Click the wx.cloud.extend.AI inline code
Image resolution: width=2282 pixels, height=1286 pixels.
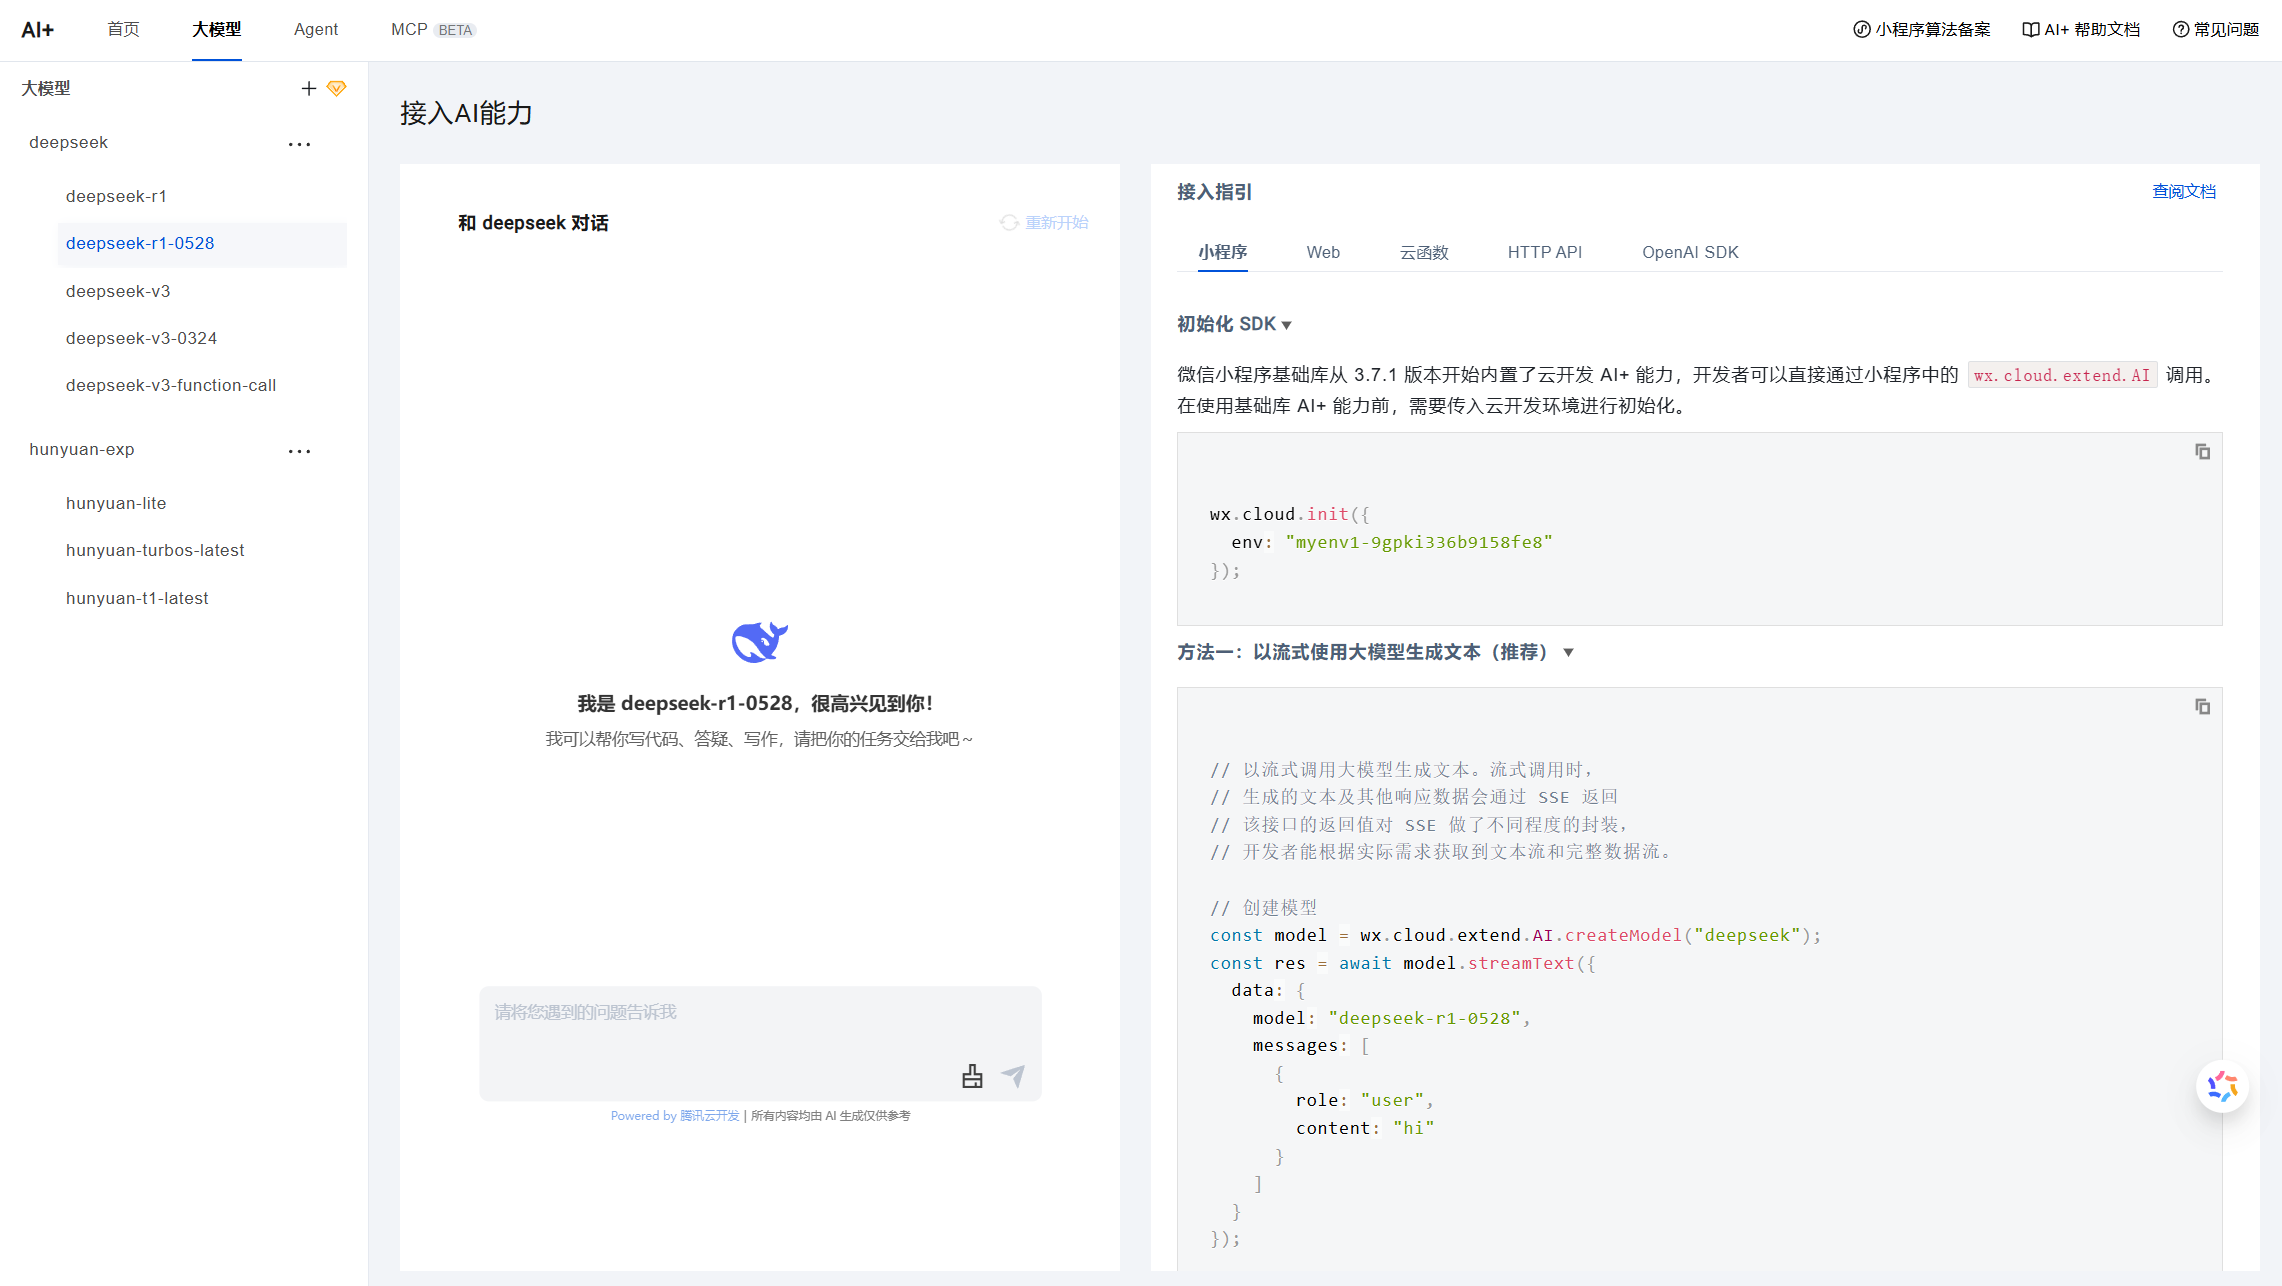[2062, 375]
